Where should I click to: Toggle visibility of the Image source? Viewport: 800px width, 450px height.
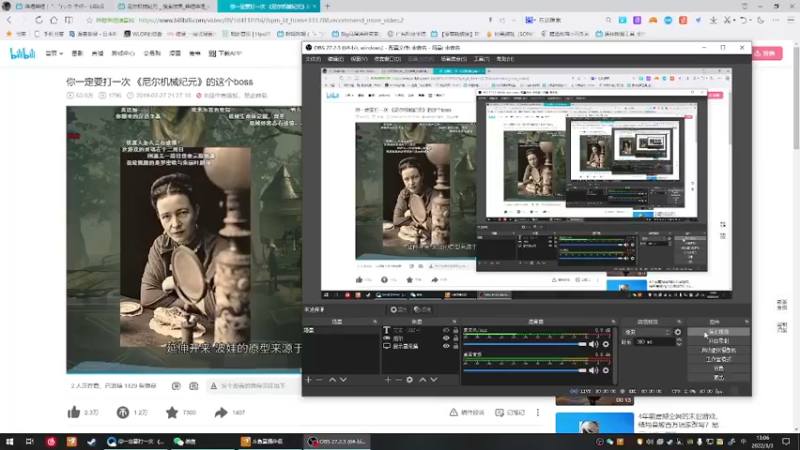(x=446, y=338)
